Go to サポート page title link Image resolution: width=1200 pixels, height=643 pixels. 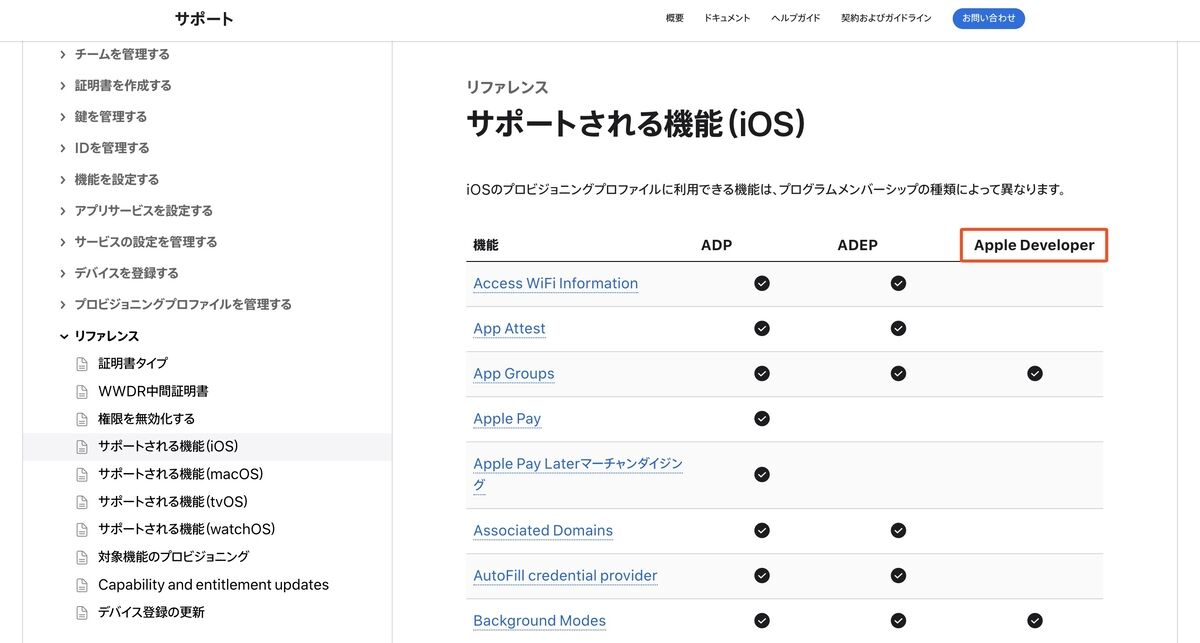pos(204,19)
